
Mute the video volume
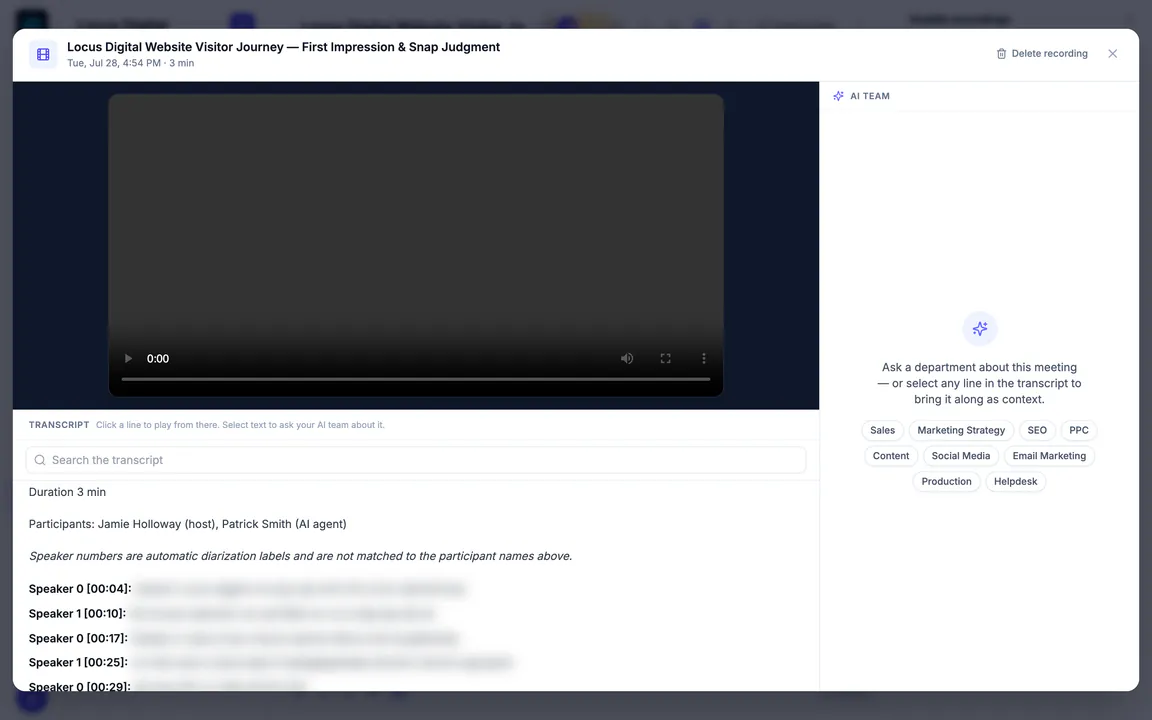tap(627, 359)
